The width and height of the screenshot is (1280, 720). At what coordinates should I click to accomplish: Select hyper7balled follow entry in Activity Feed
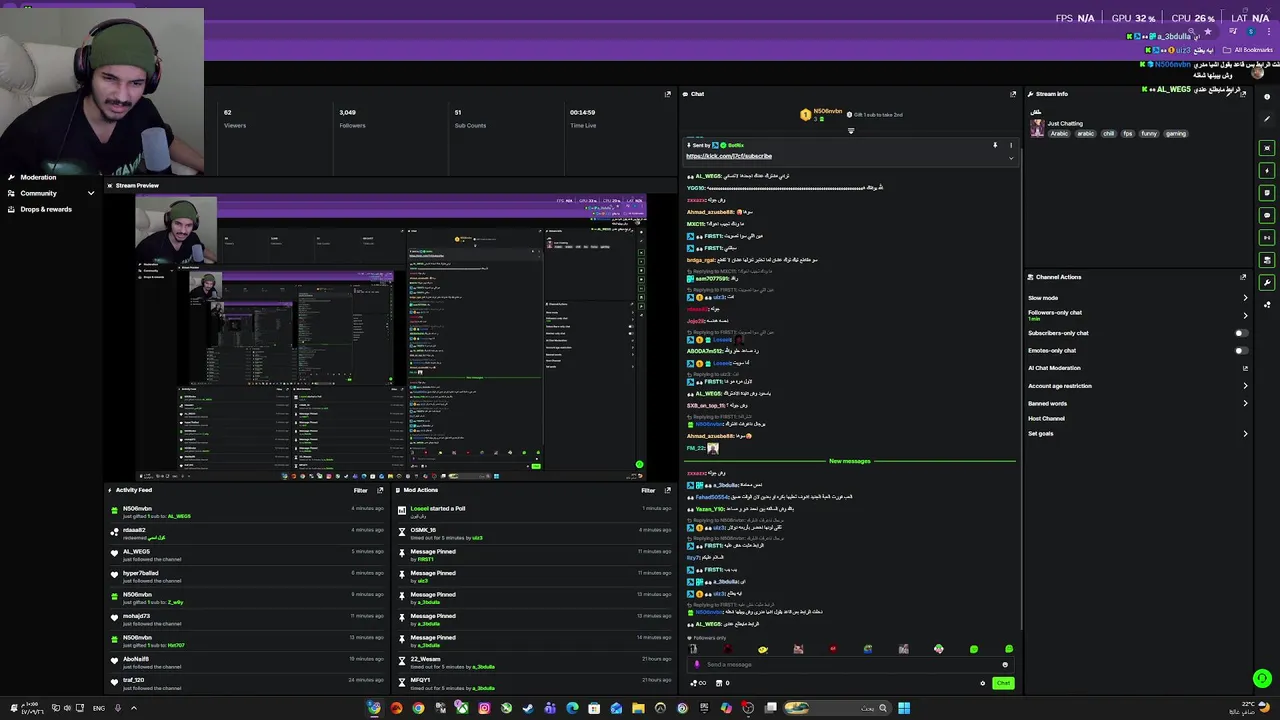(x=247, y=576)
